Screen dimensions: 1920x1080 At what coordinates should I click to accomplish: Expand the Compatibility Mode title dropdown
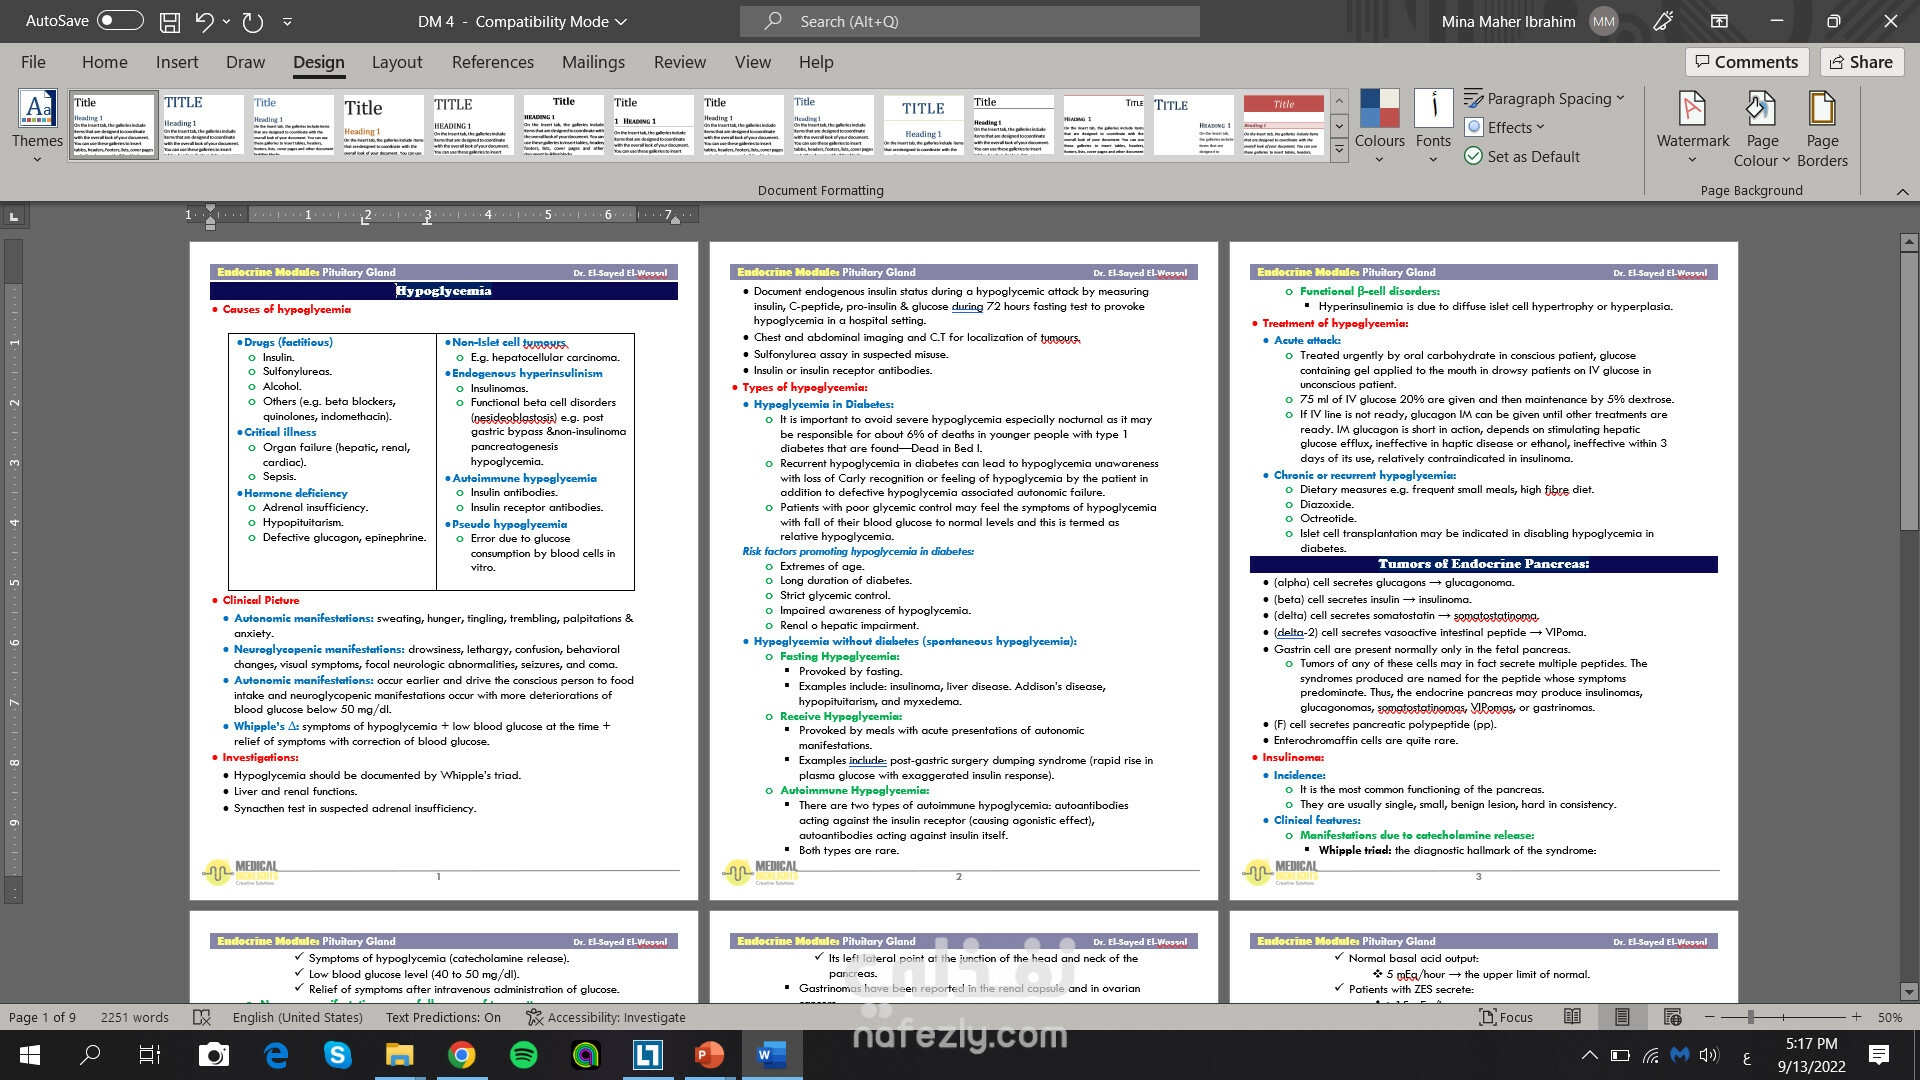tap(621, 21)
